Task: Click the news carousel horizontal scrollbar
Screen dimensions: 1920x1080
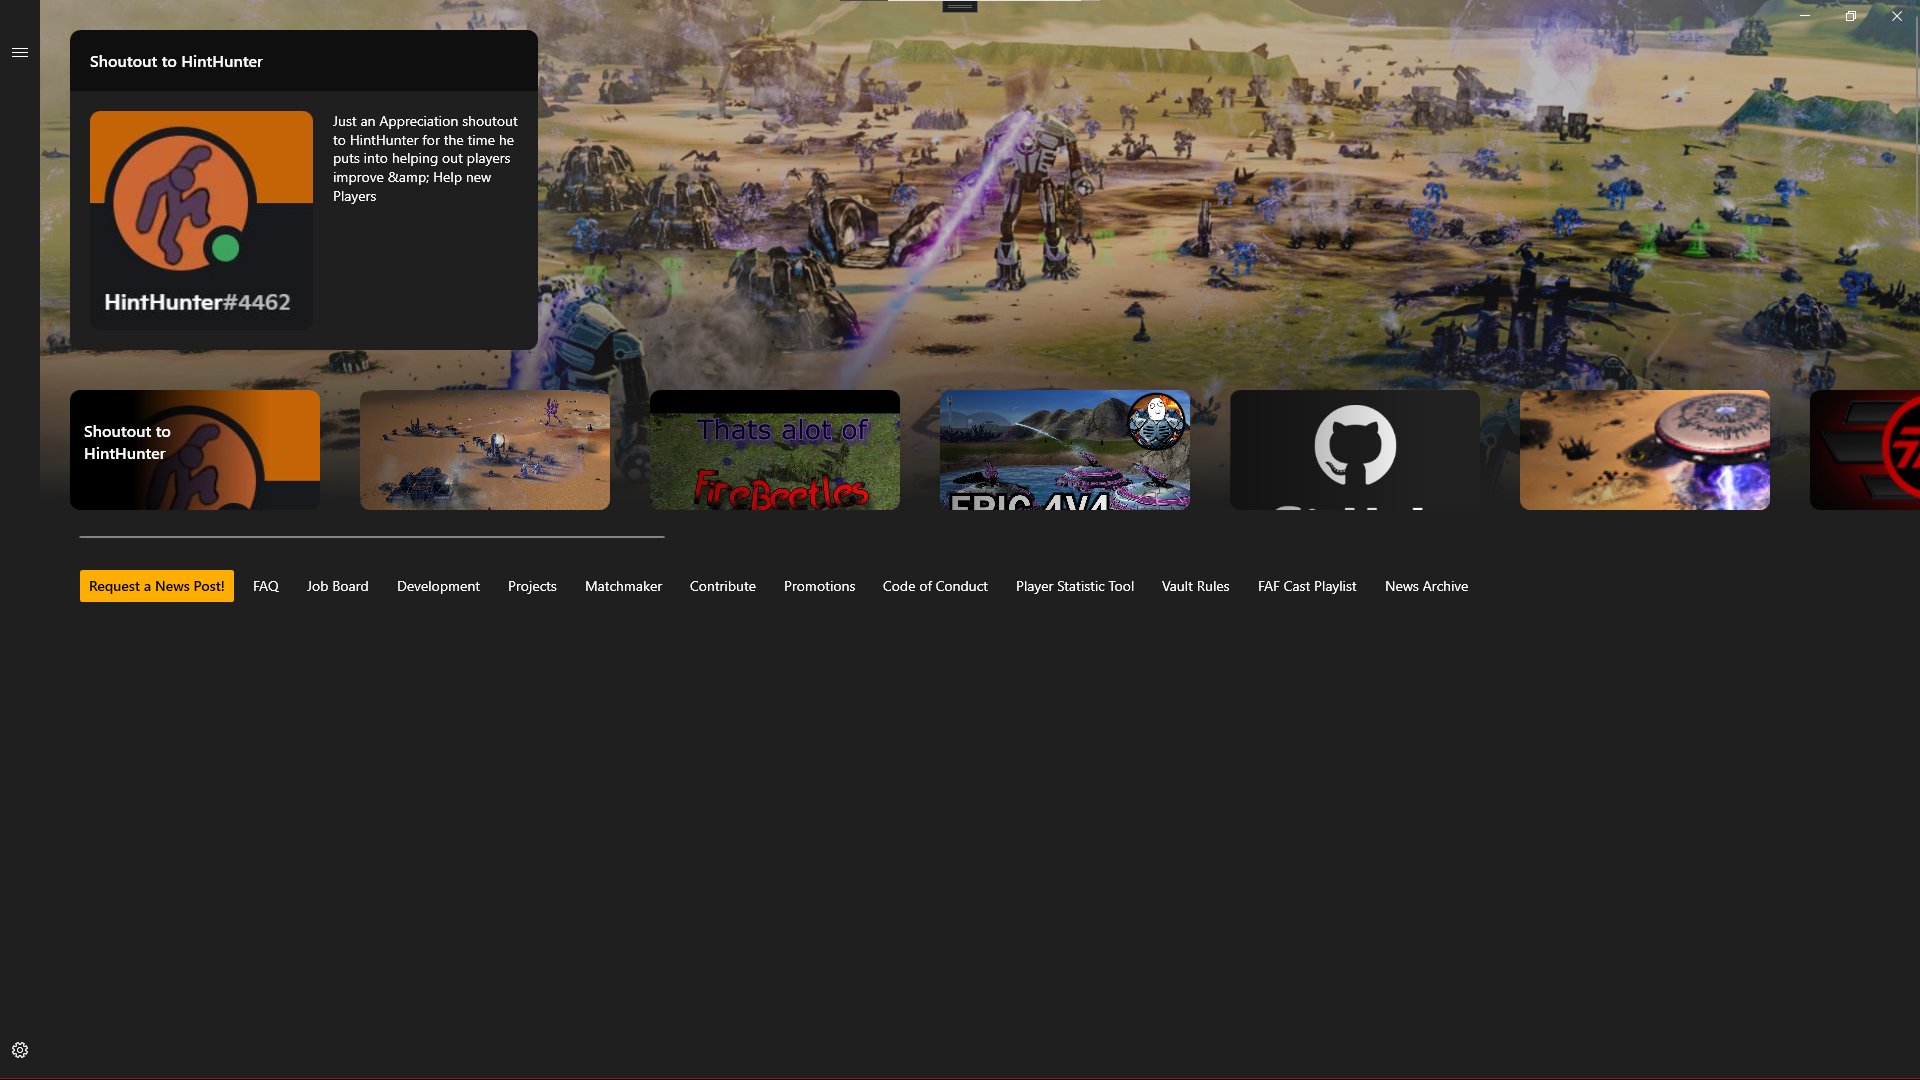Action: pyautogui.click(x=372, y=537)
